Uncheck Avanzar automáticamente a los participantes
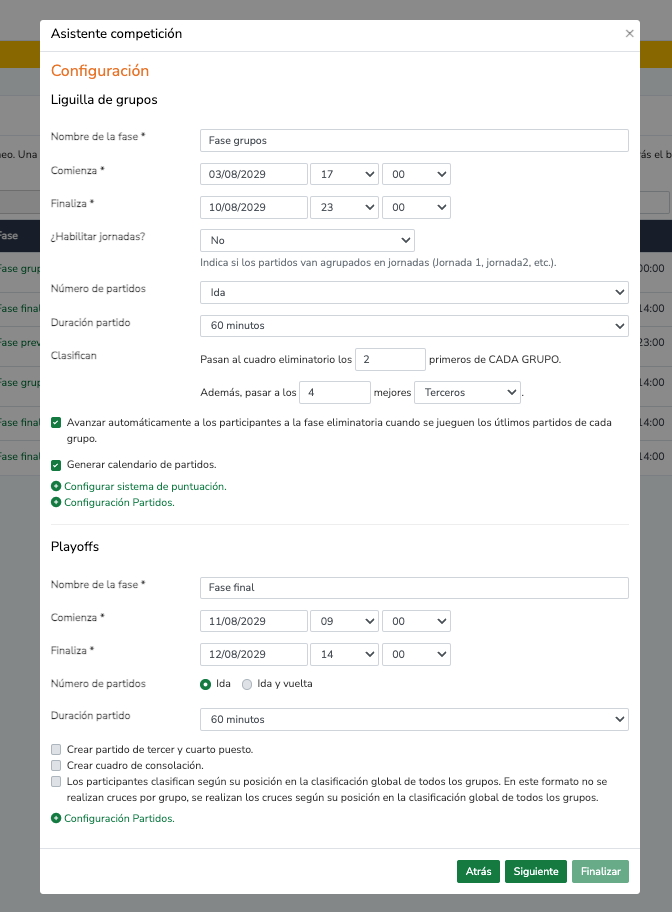Viewport: 672px width, 912px height. pos(57,423)
